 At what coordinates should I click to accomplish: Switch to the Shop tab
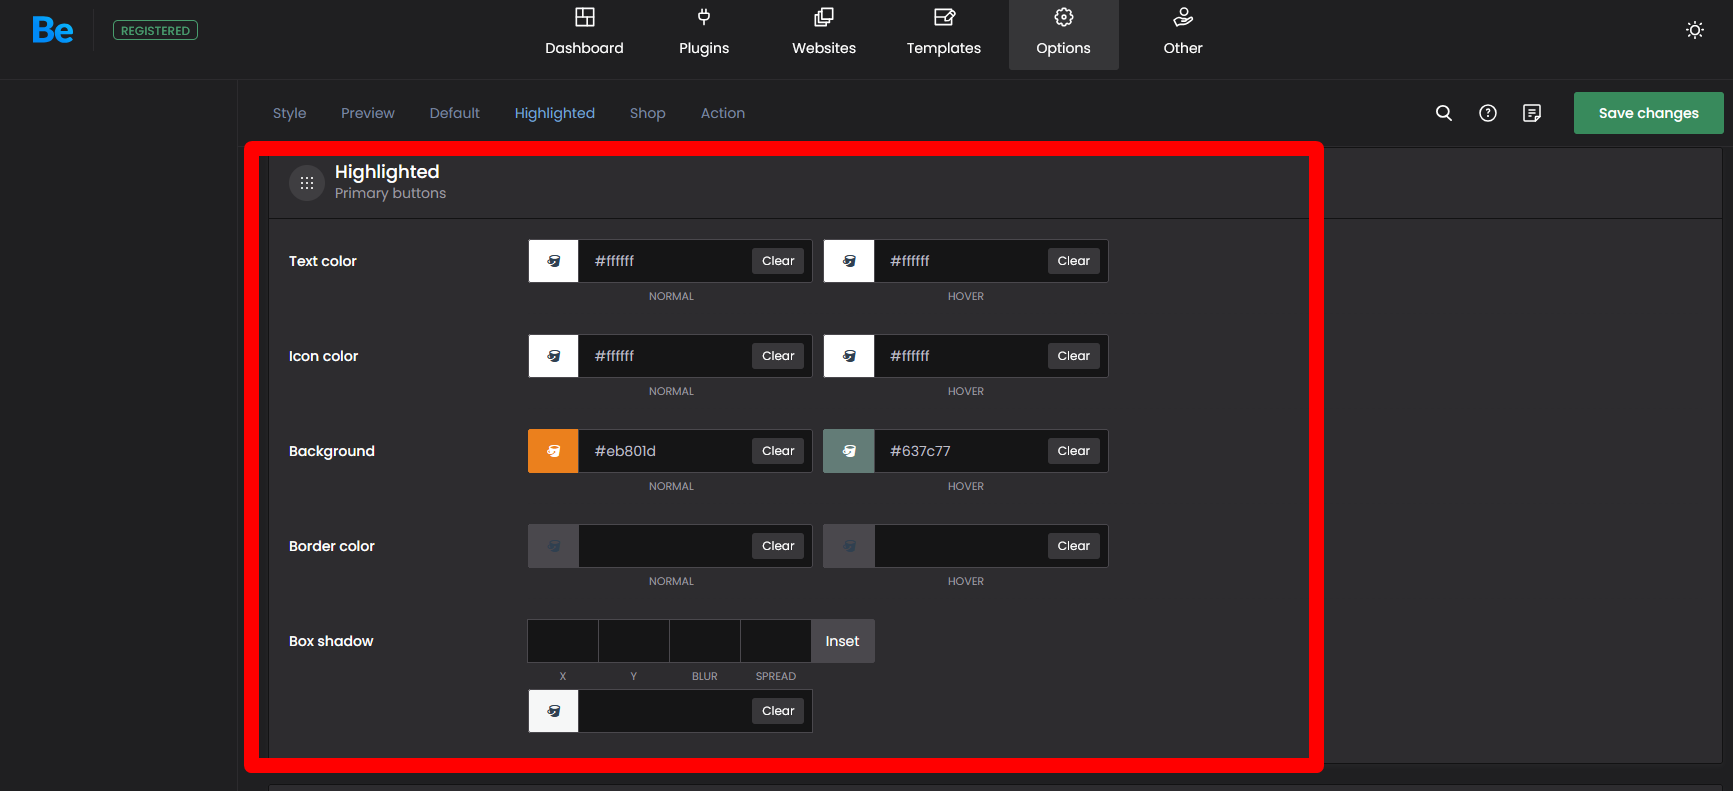point(647,113)
